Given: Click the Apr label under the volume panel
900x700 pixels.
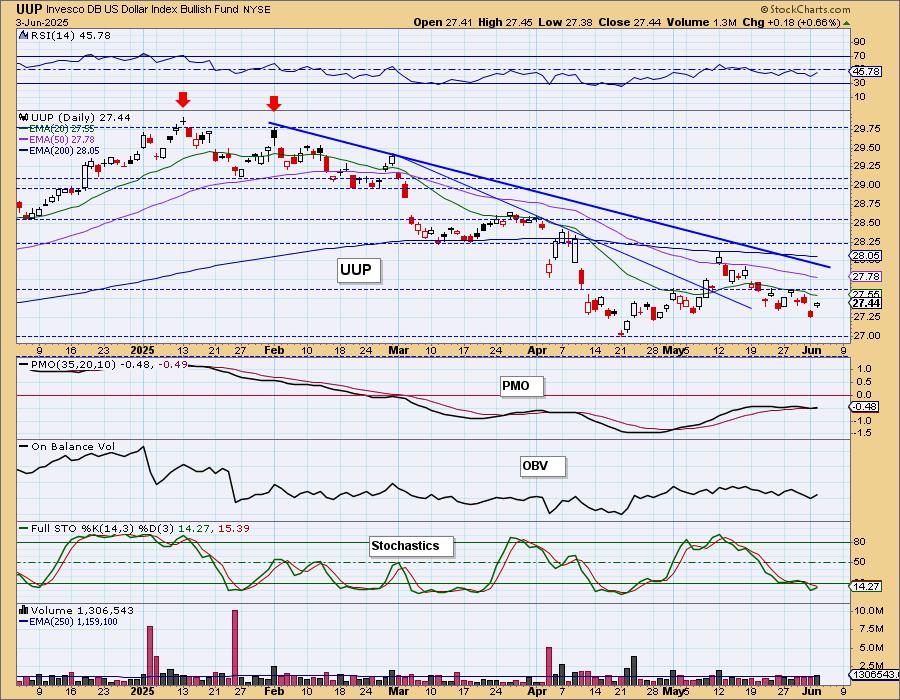Looking at the screenshot, I should tap(537, 691).
